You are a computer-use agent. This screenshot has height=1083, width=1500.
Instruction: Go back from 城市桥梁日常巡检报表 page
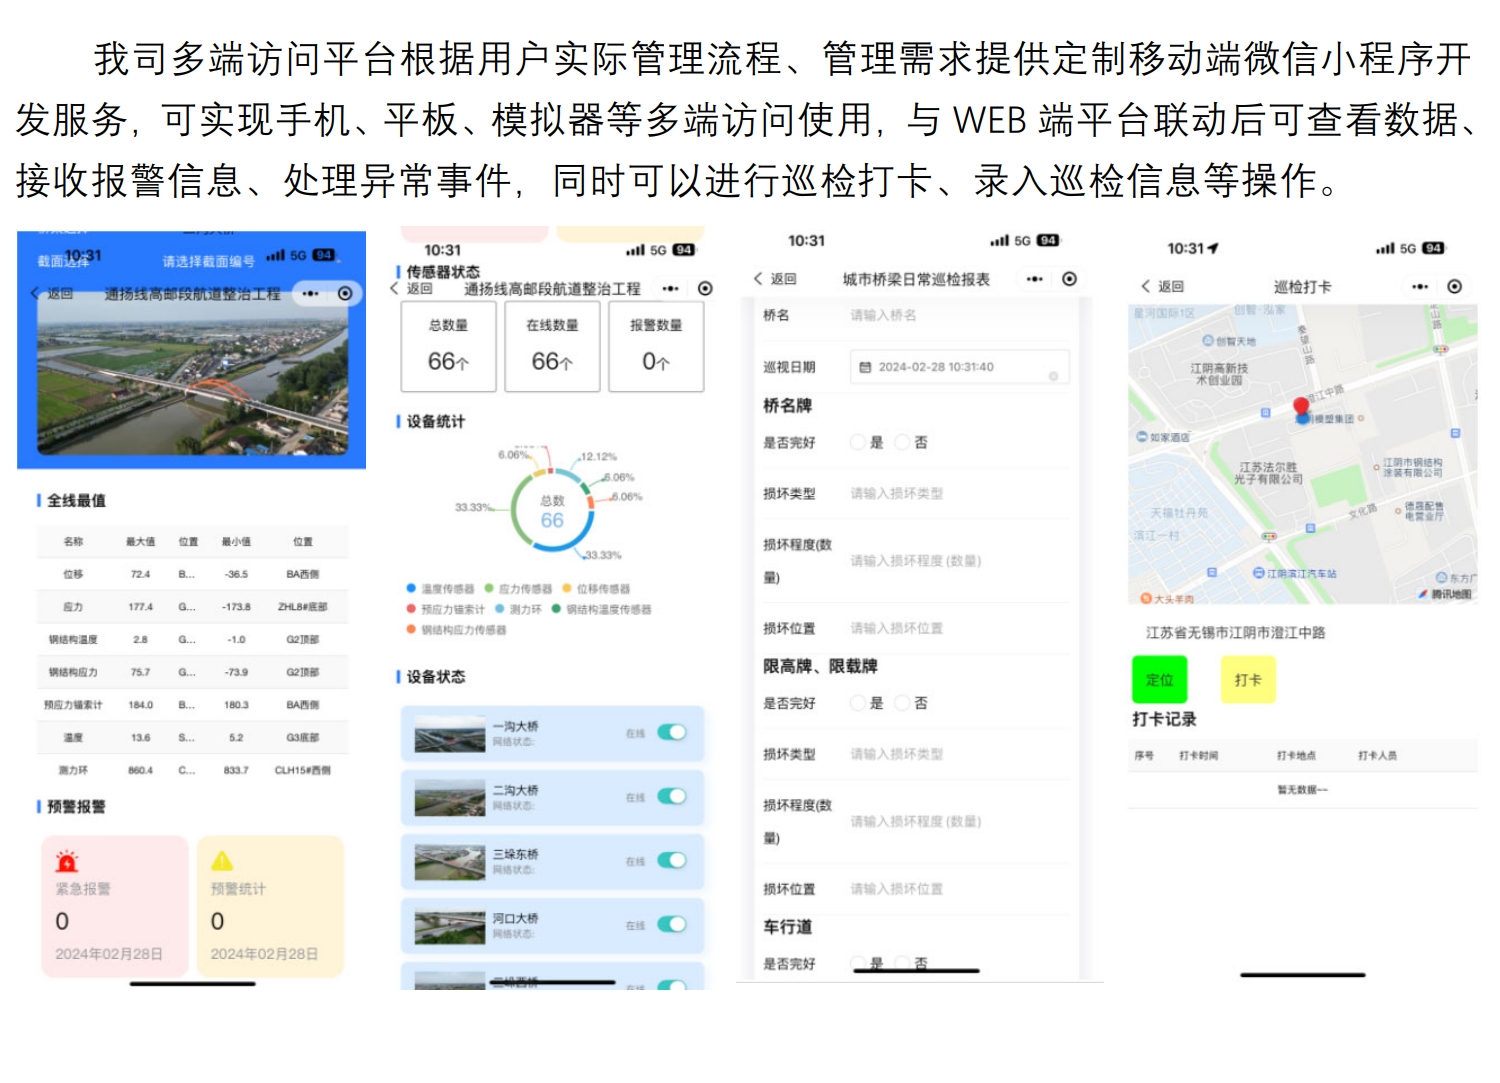coord(775,279)
